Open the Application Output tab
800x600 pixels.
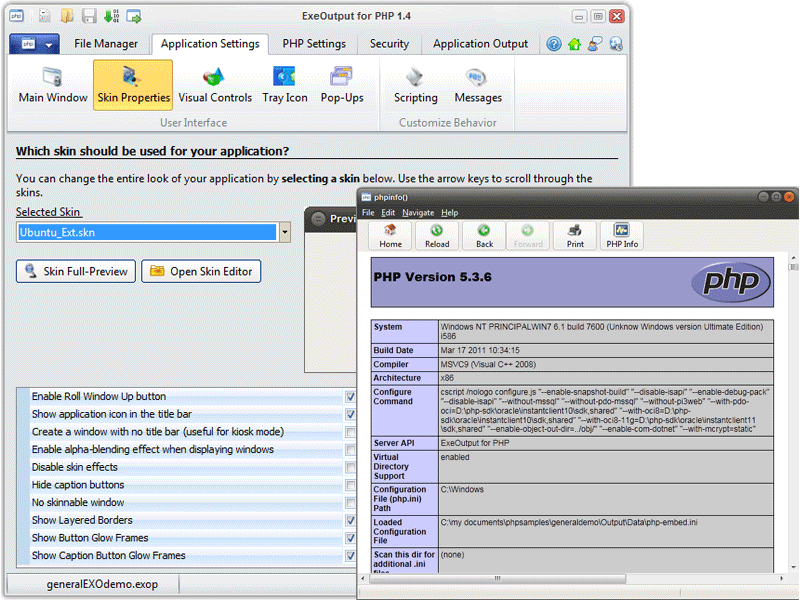(480, 44)
